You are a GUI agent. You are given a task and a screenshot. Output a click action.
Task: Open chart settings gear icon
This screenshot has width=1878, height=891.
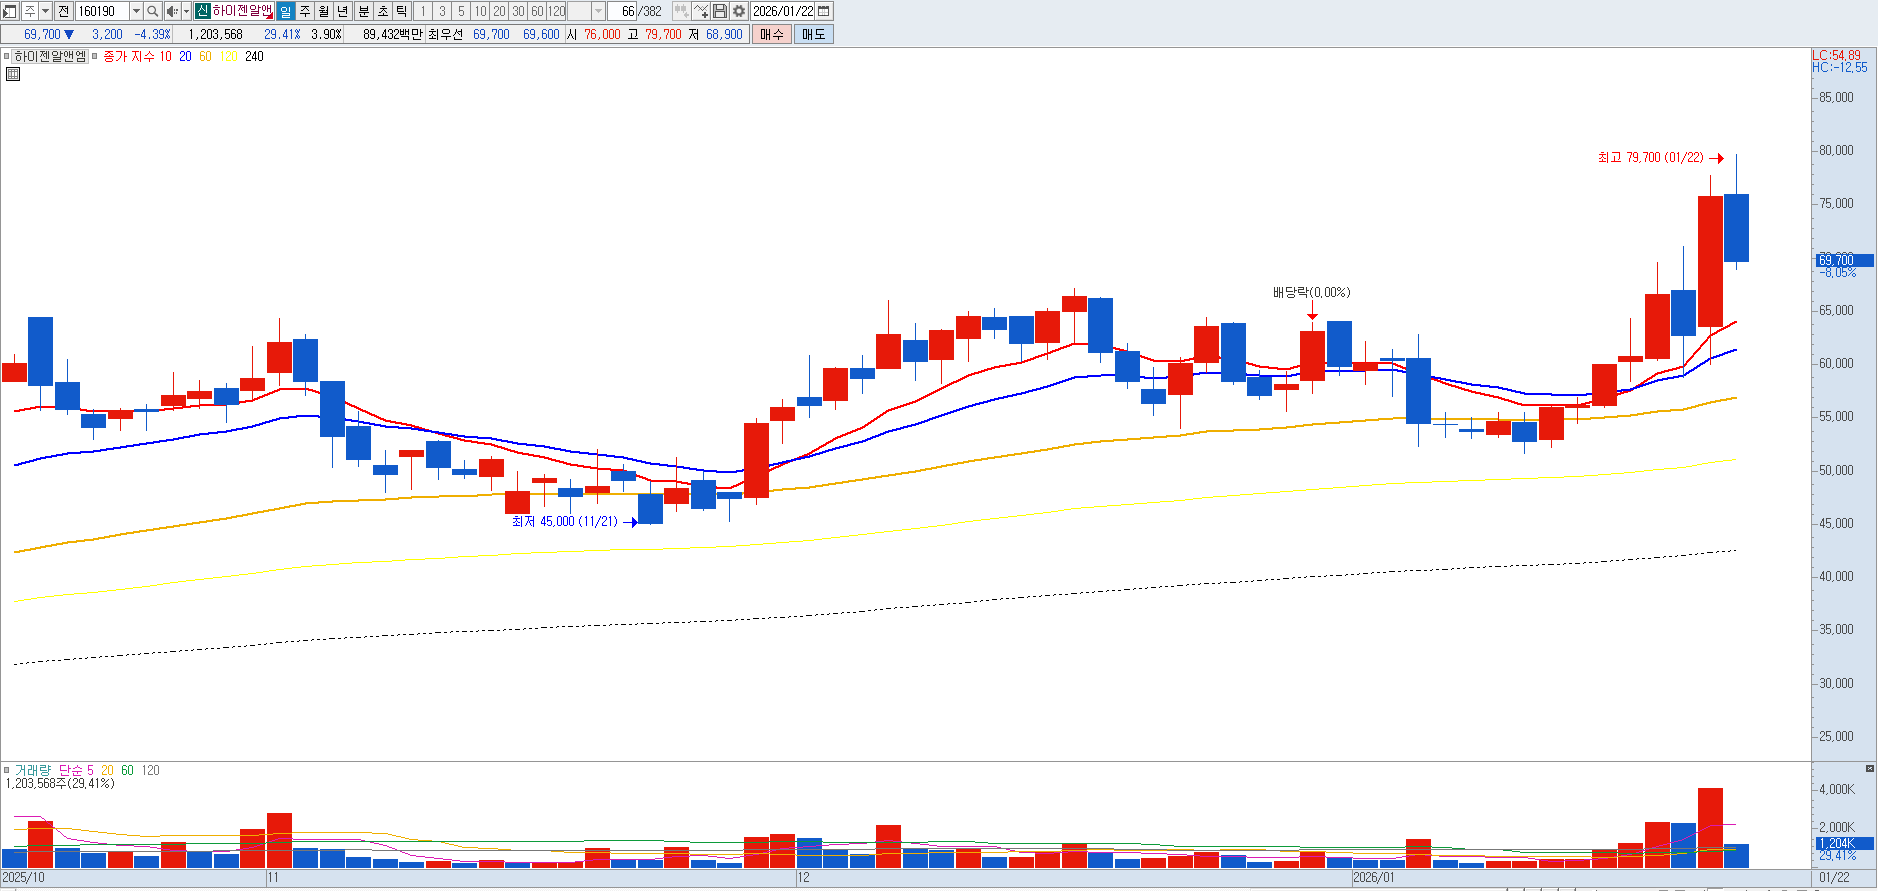(x=739, y=11)
